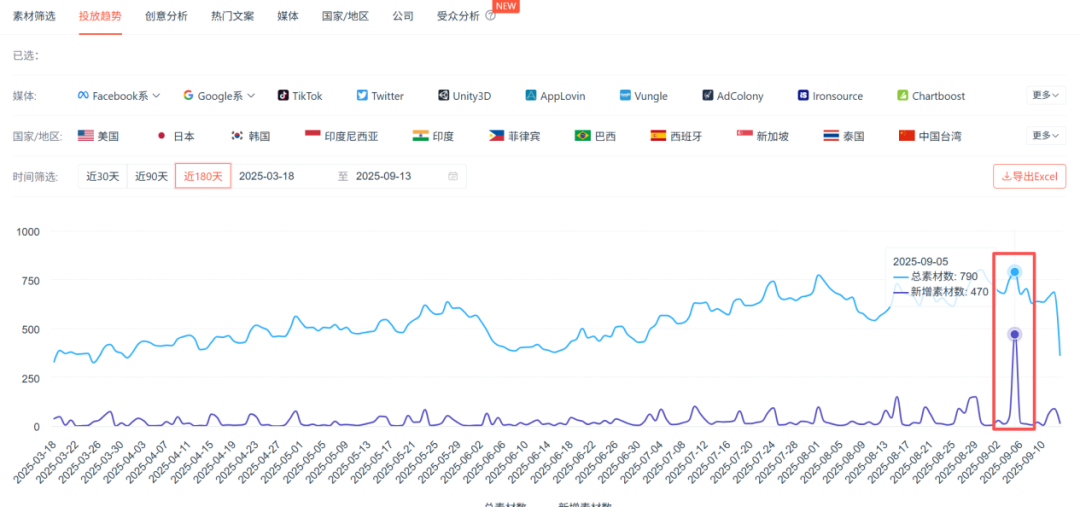1080x507 pixels.
Task: Edit the end date 2025-09-13 field
Action: tap(384, 176)
